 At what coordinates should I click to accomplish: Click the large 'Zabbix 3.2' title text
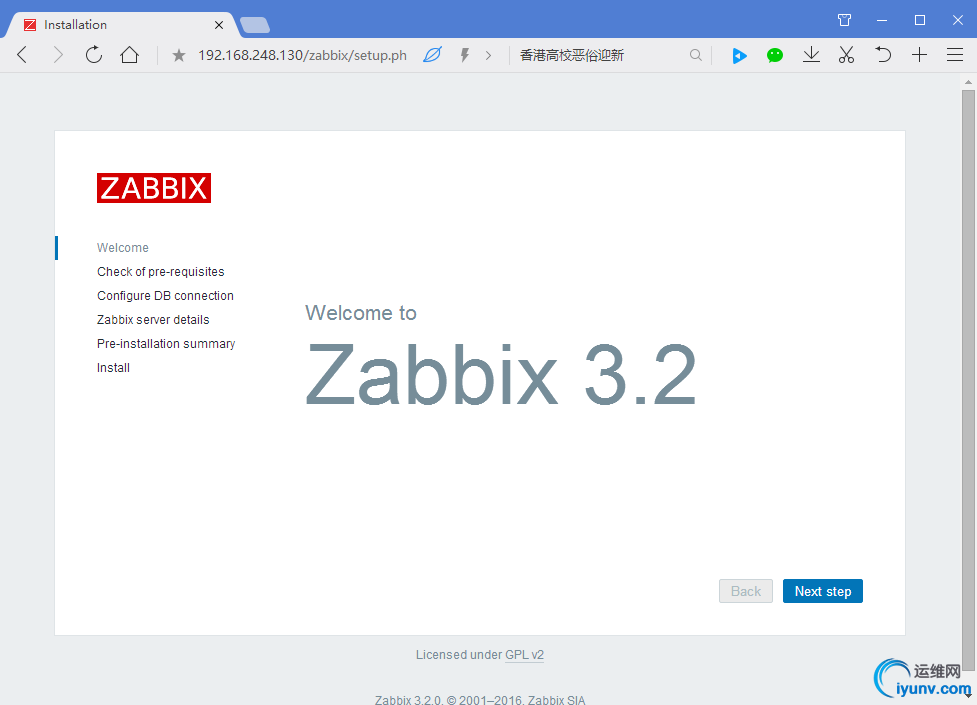[500, 375]
